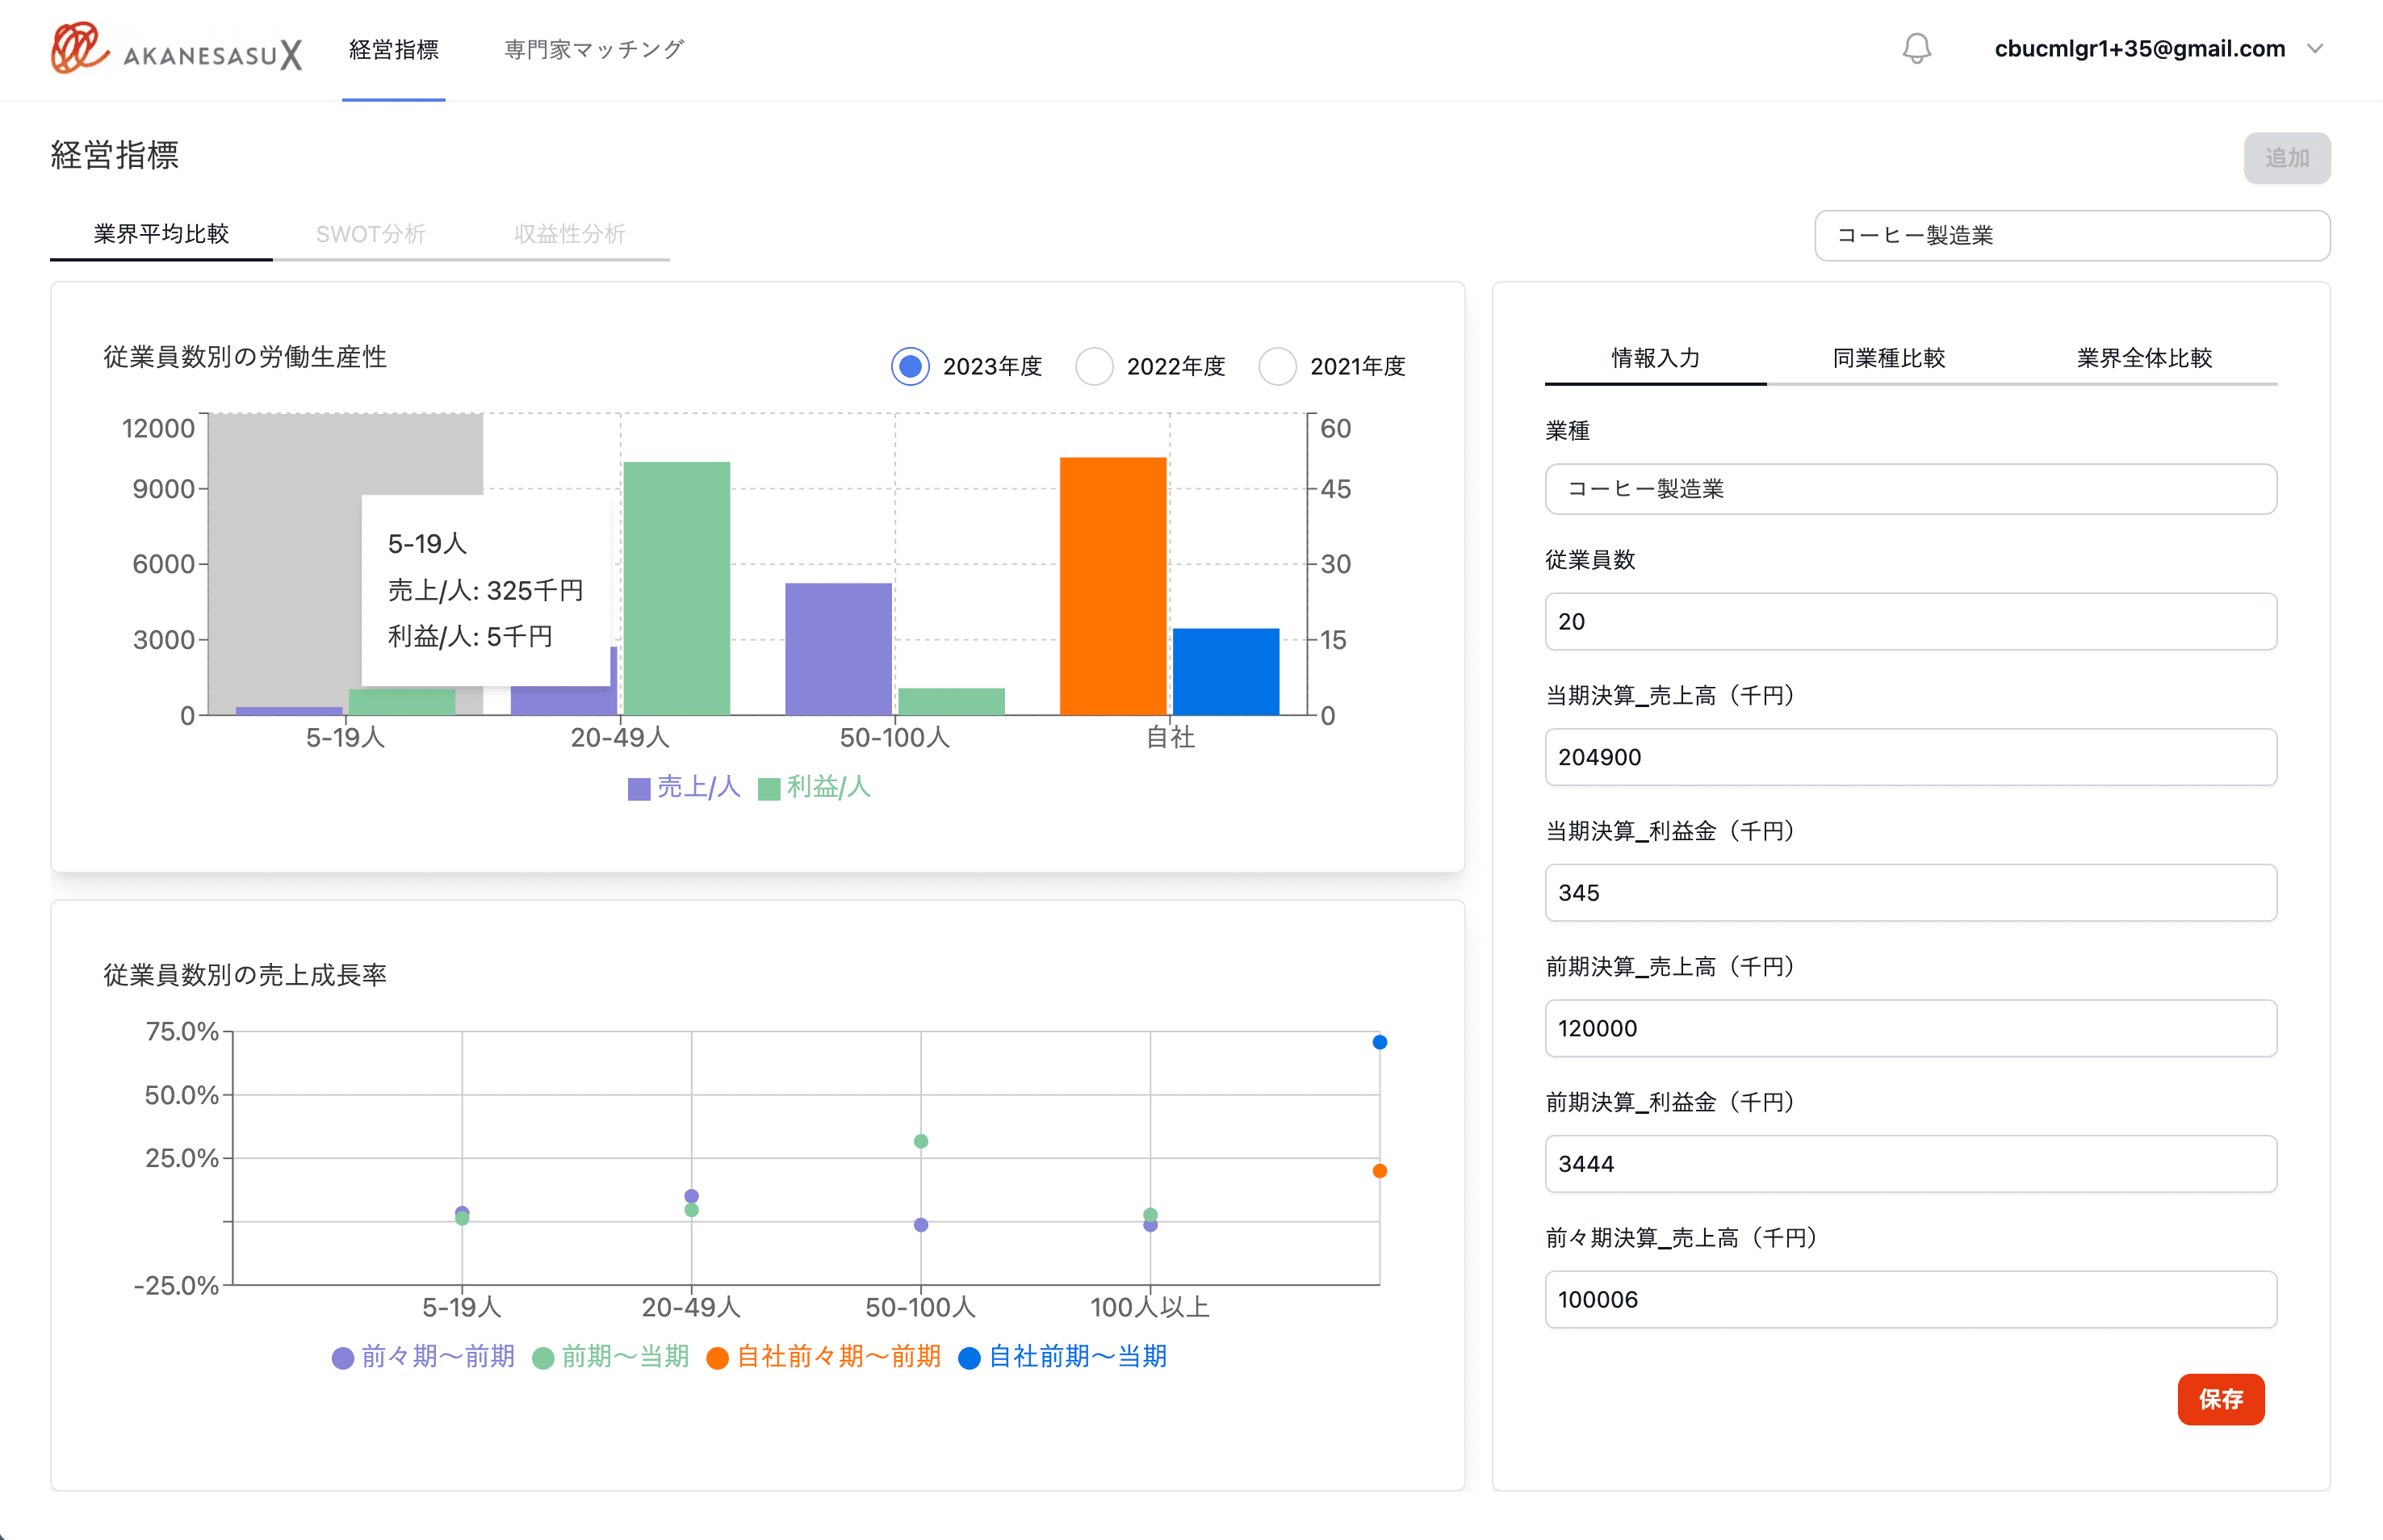
Task: Click the 追加 button
Action: pyautogui.click(x=2287, y=157)
